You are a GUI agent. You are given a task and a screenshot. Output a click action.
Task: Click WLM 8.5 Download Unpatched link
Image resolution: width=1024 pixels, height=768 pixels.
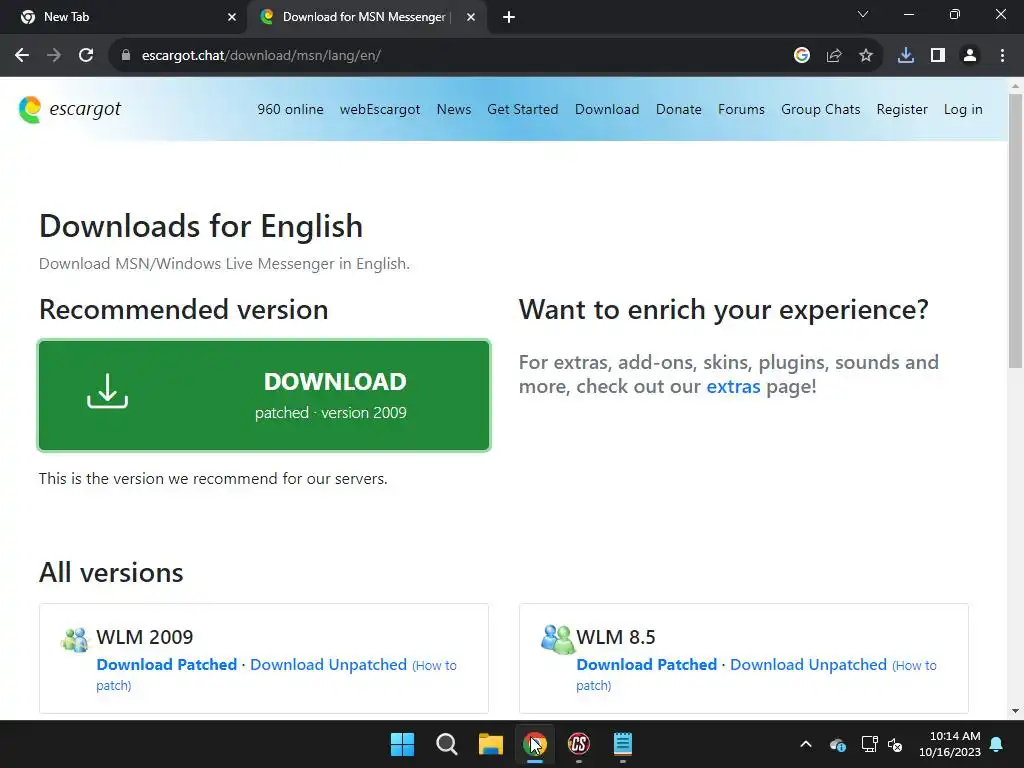click(x=808, y=665)
